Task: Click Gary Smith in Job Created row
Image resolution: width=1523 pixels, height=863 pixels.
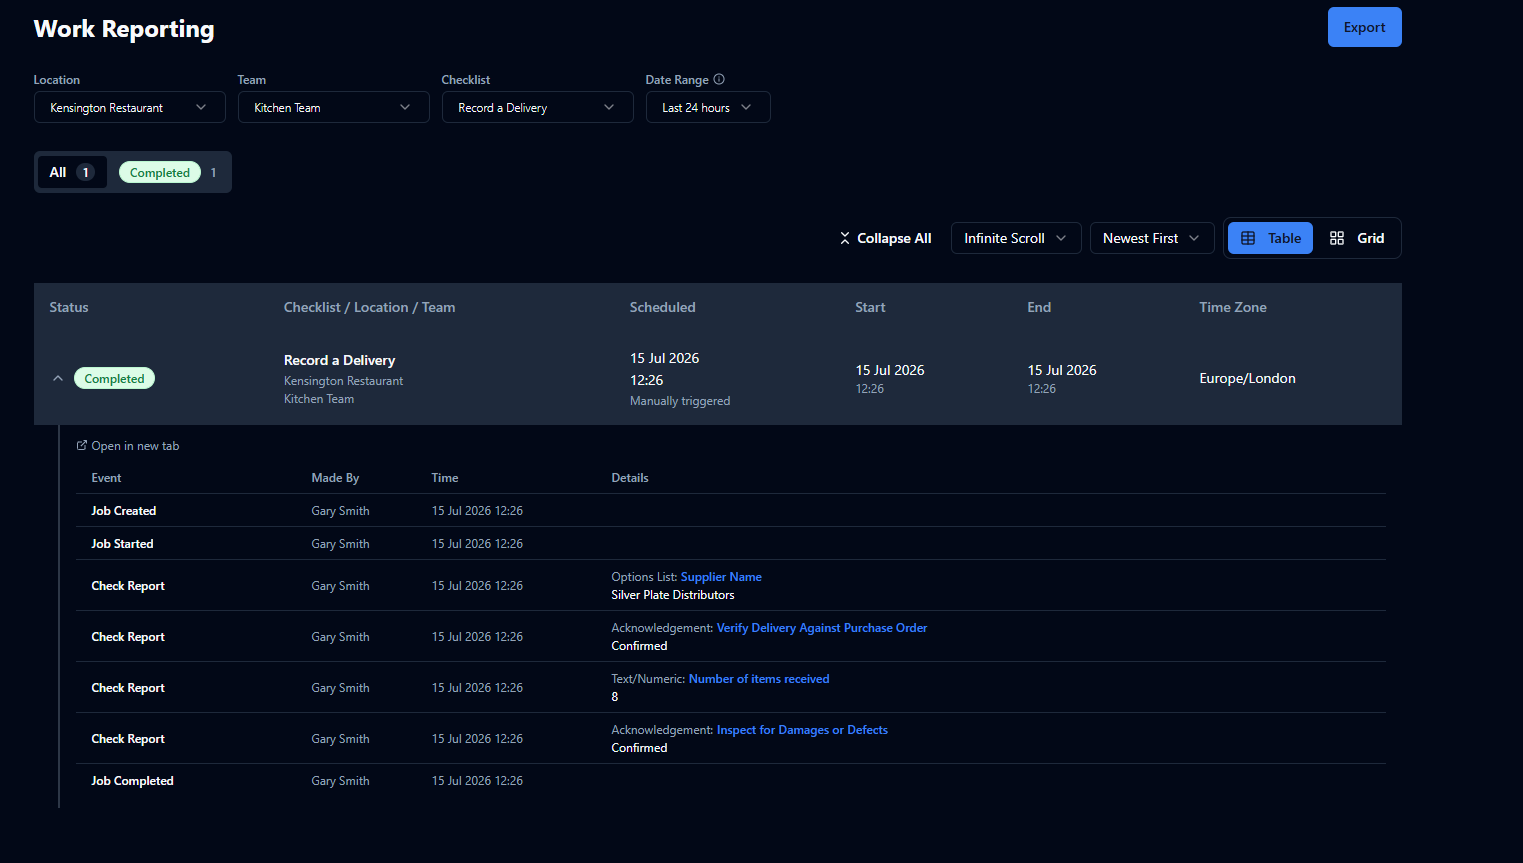Action: tap(340, 511)
